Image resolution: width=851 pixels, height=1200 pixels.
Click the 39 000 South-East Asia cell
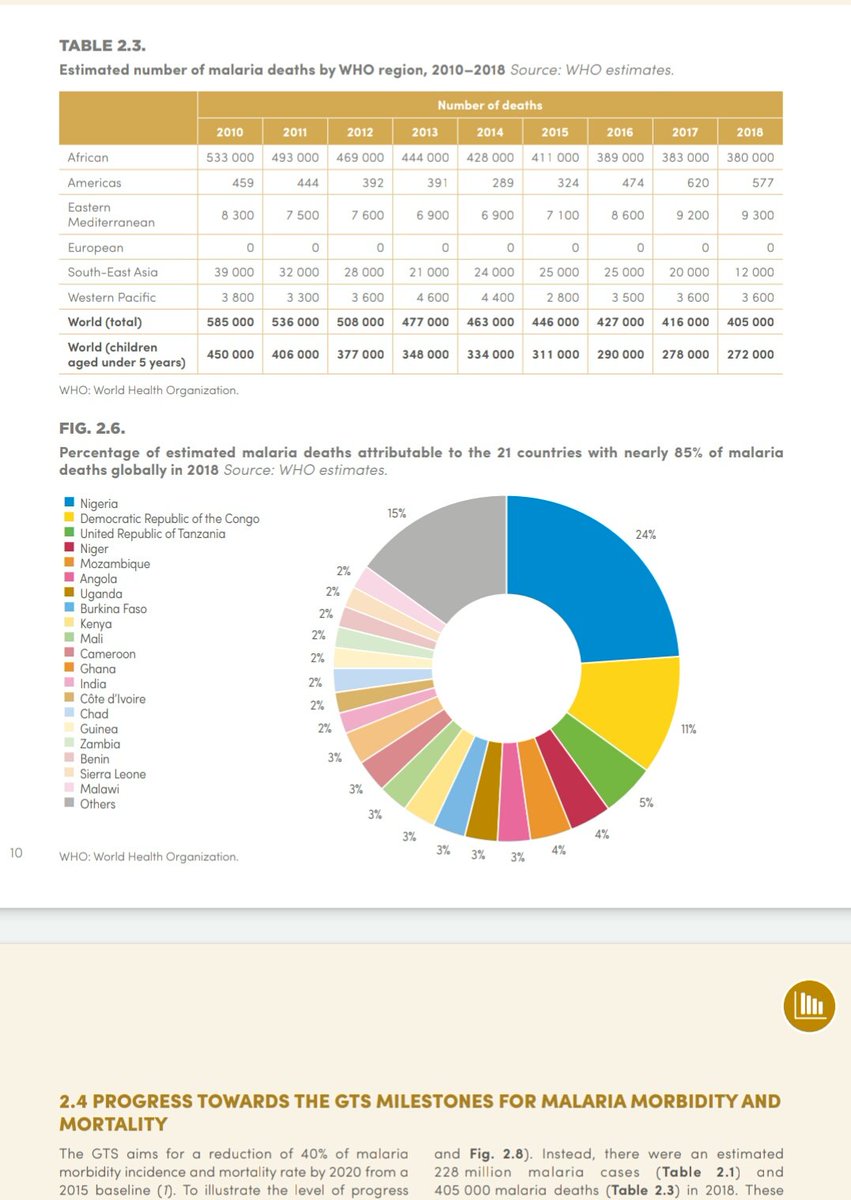(230, 272)
